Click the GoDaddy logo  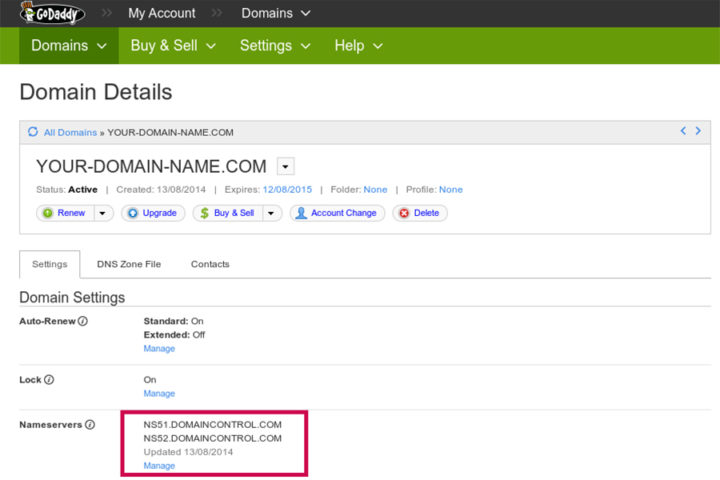click(x=52, y=13)
